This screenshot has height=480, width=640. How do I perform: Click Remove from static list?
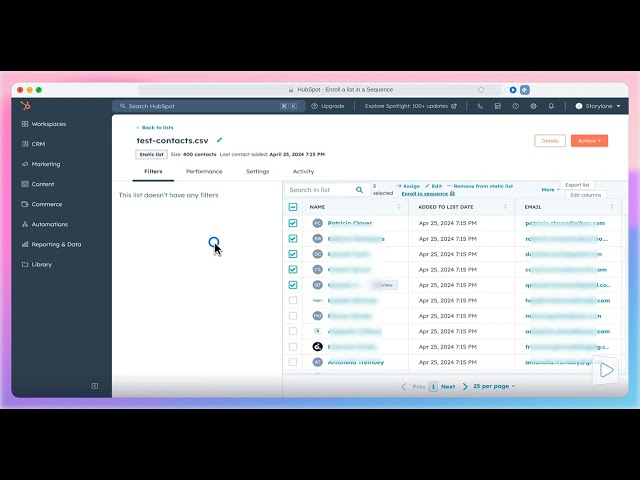tap(480, 186)
